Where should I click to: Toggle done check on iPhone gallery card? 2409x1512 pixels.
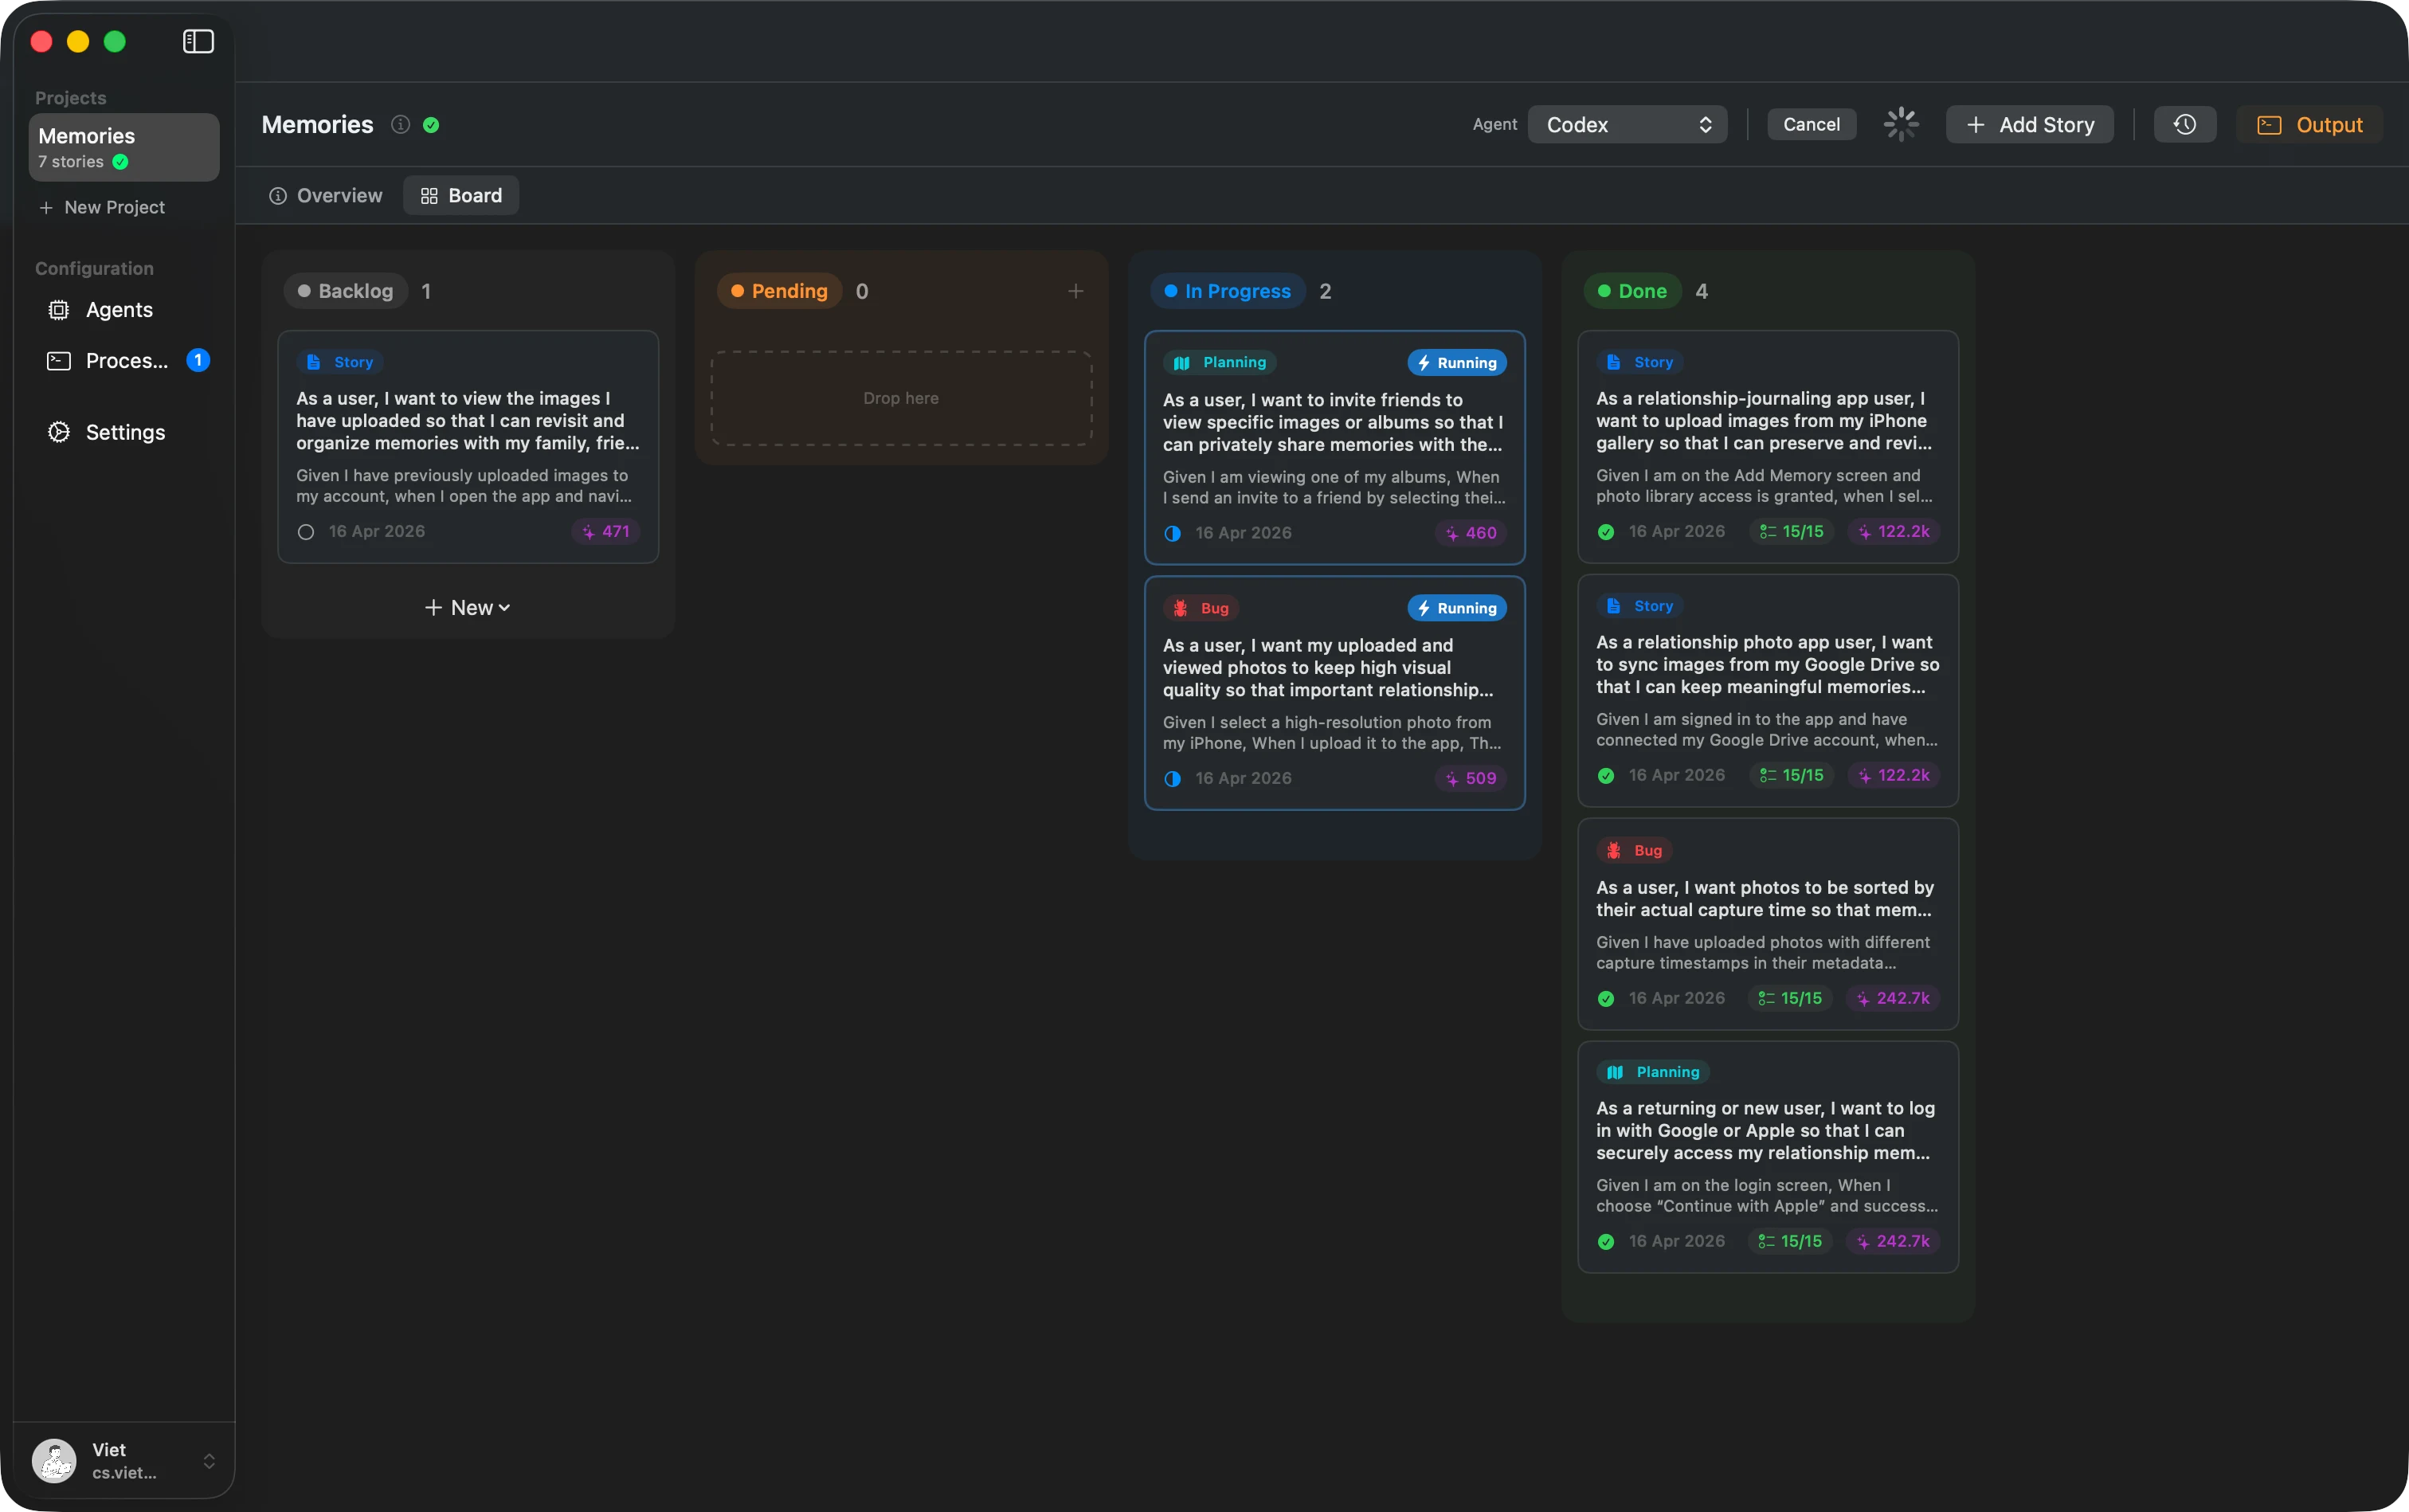(1606, 532)
